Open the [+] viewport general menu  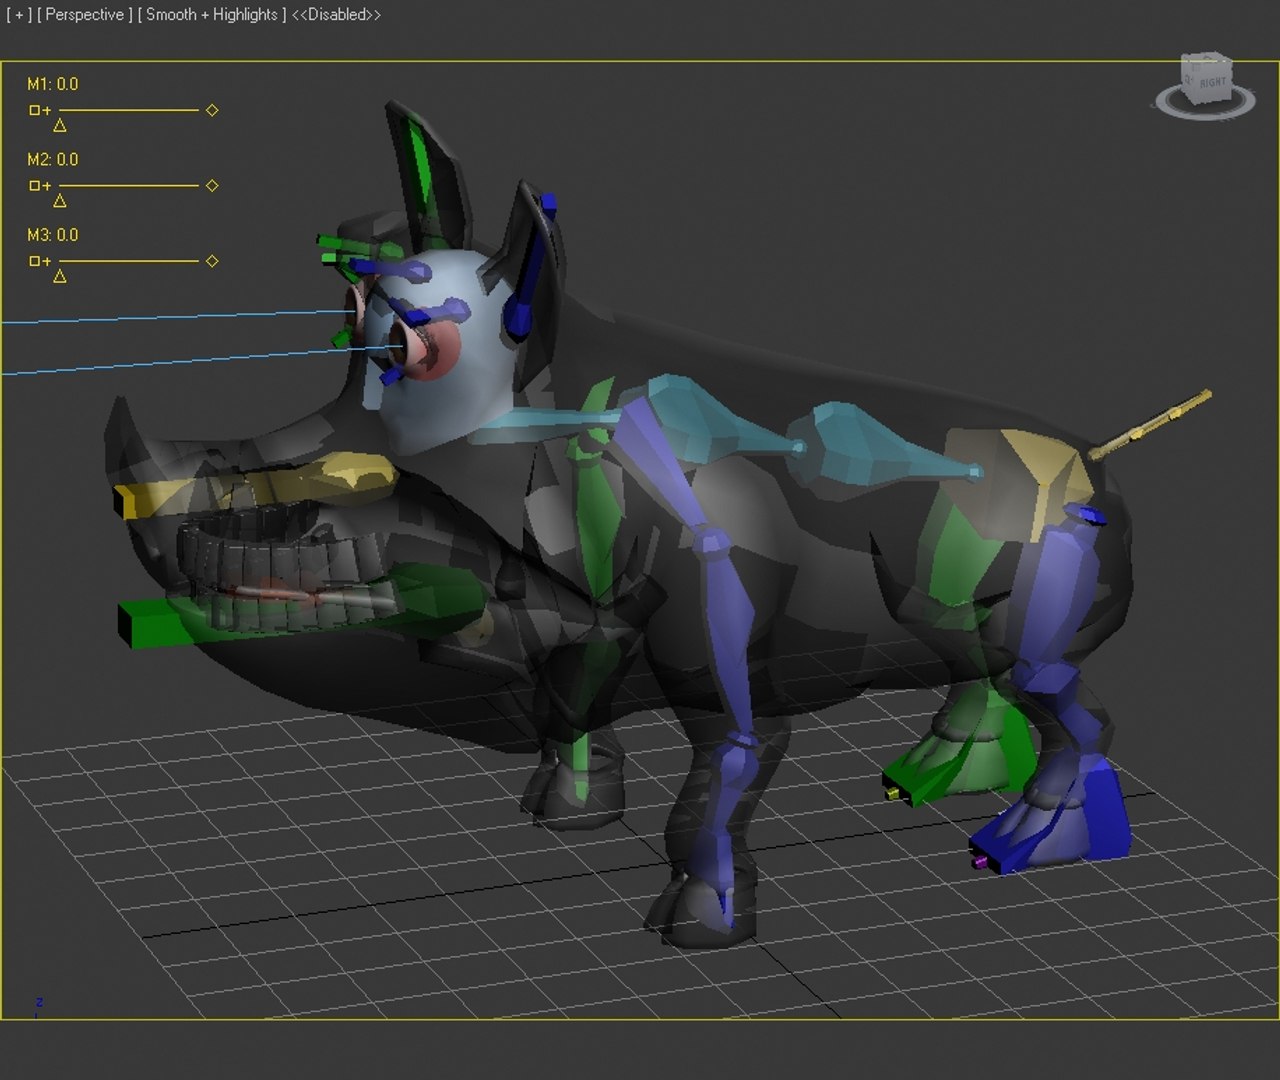17,15
